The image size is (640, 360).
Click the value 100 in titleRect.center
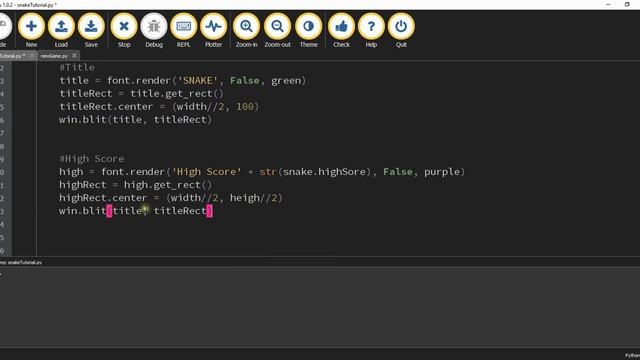click(244, 107)
